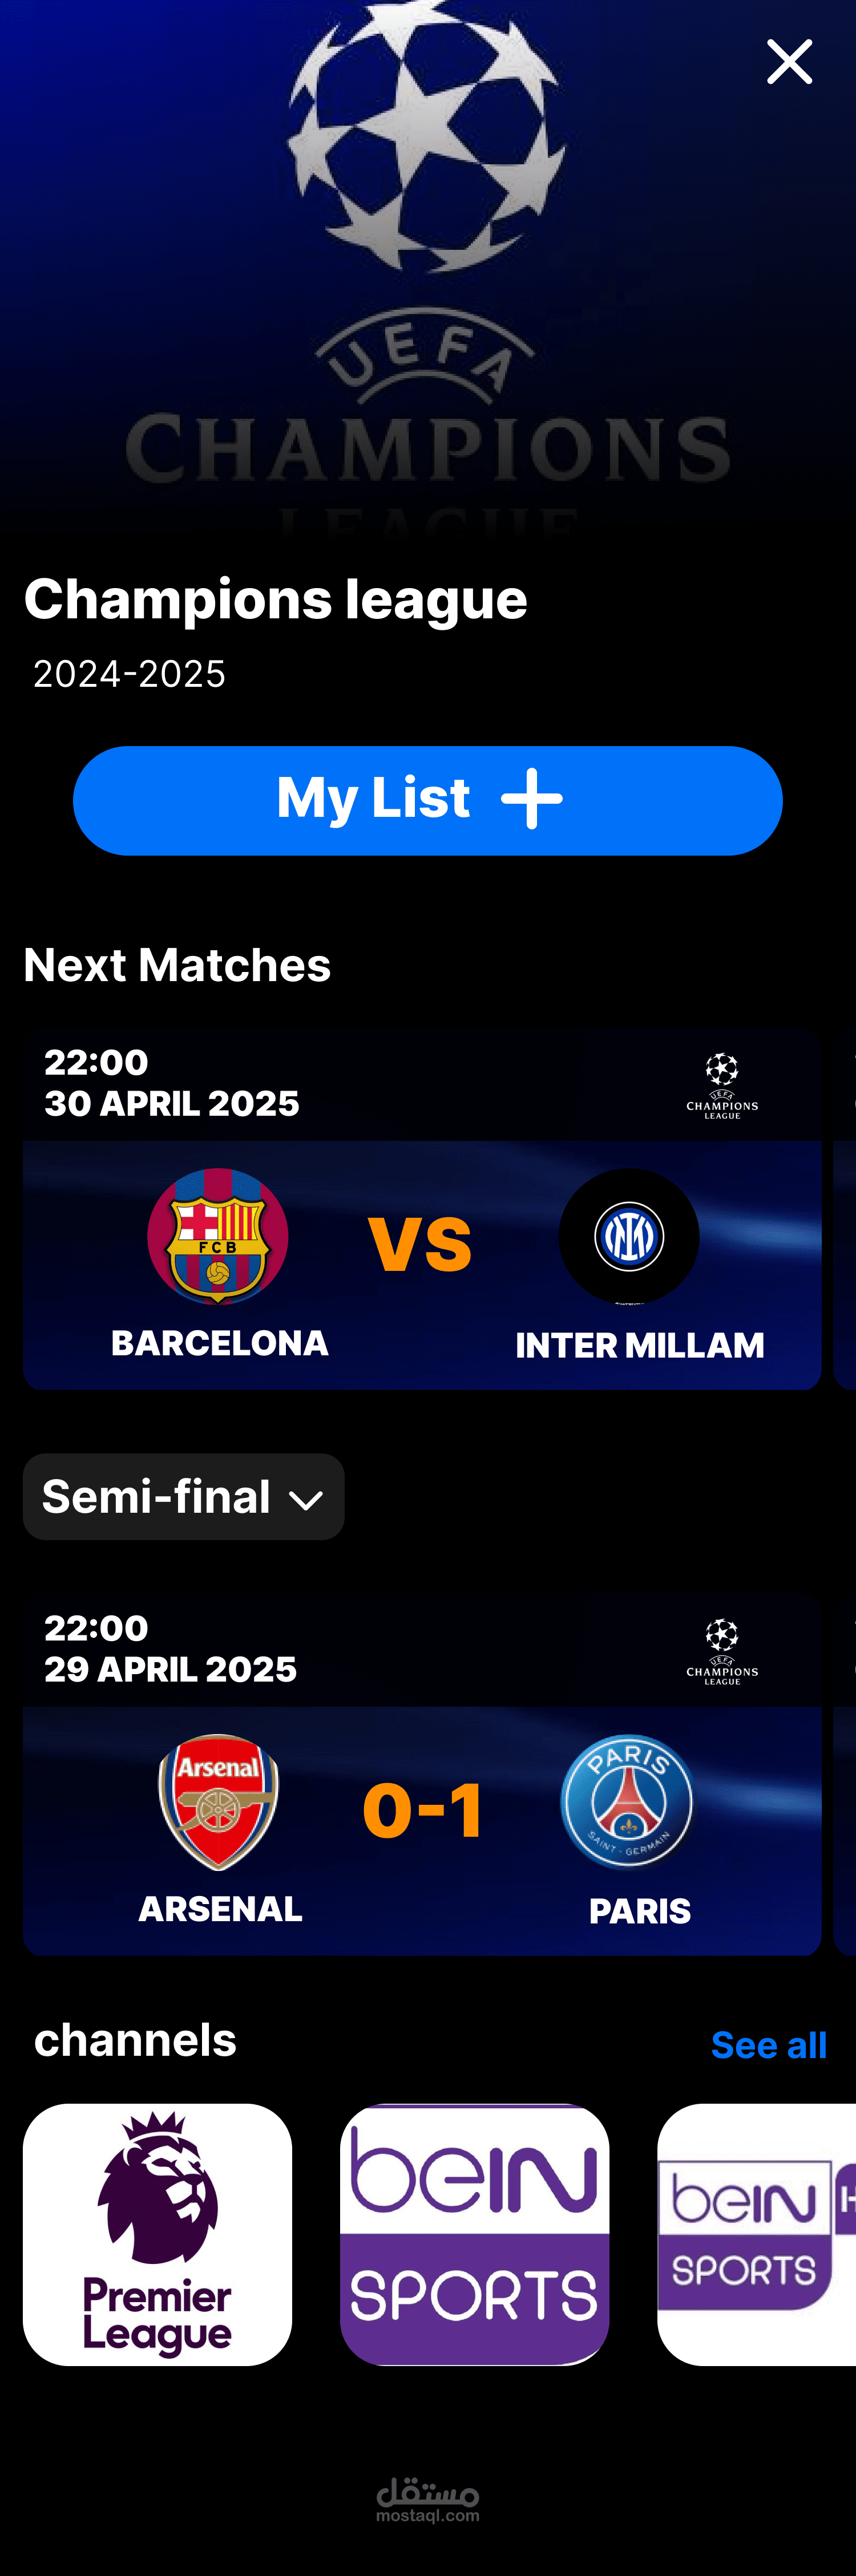Open the Arsenal 0-1 Paris result card
Screen dimensions: 856x2576
tap(422, 1775)
